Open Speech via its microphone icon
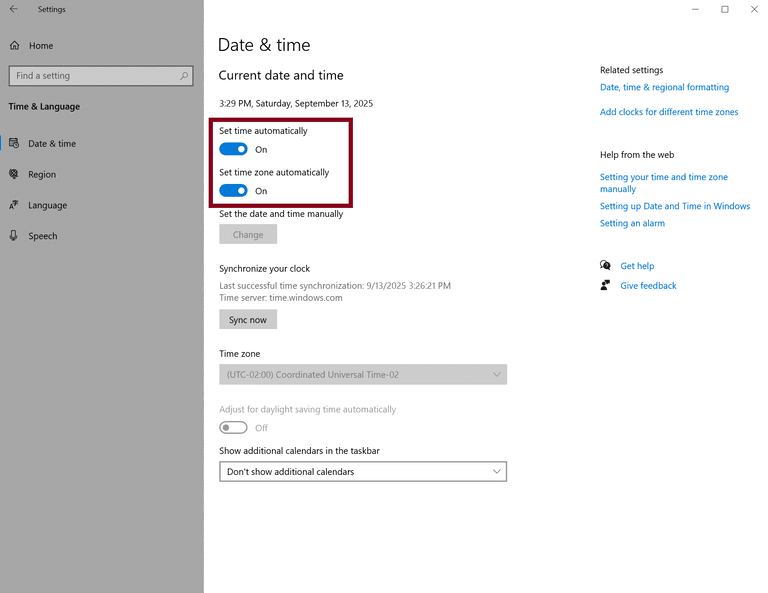This screenshot has width=768, height=593. 14,236
